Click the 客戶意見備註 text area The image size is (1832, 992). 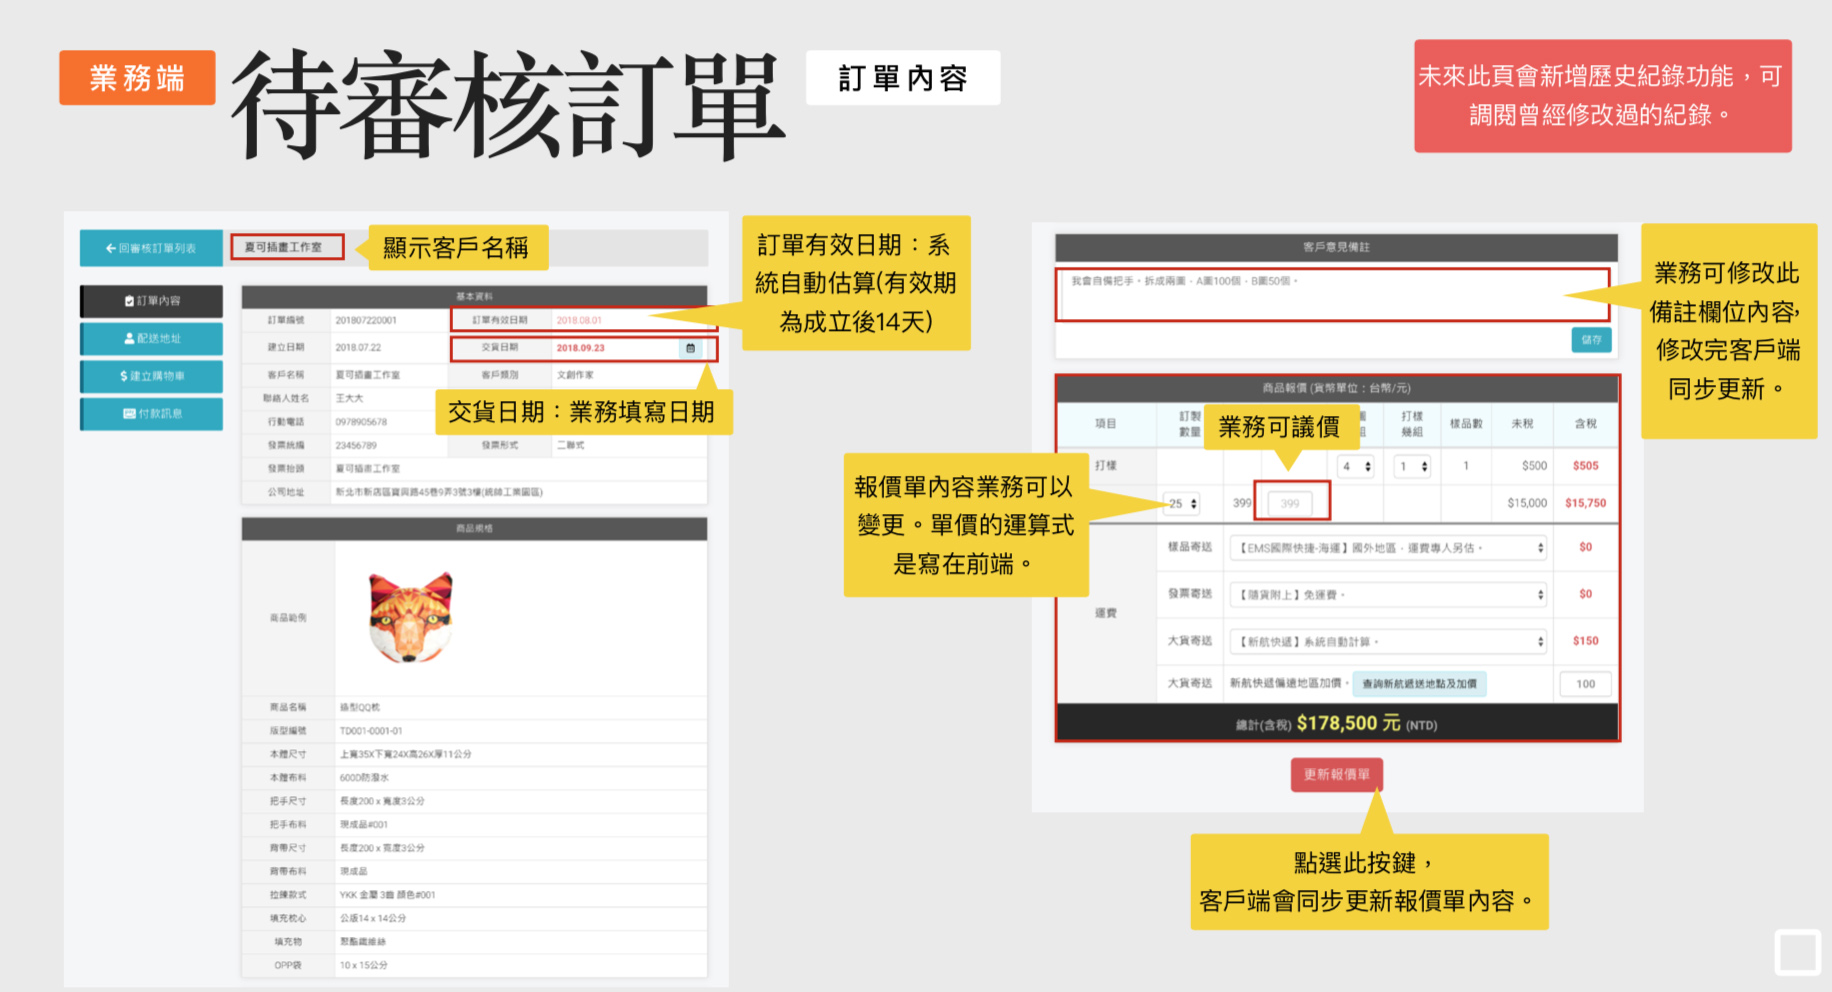tap(1332, 294)
